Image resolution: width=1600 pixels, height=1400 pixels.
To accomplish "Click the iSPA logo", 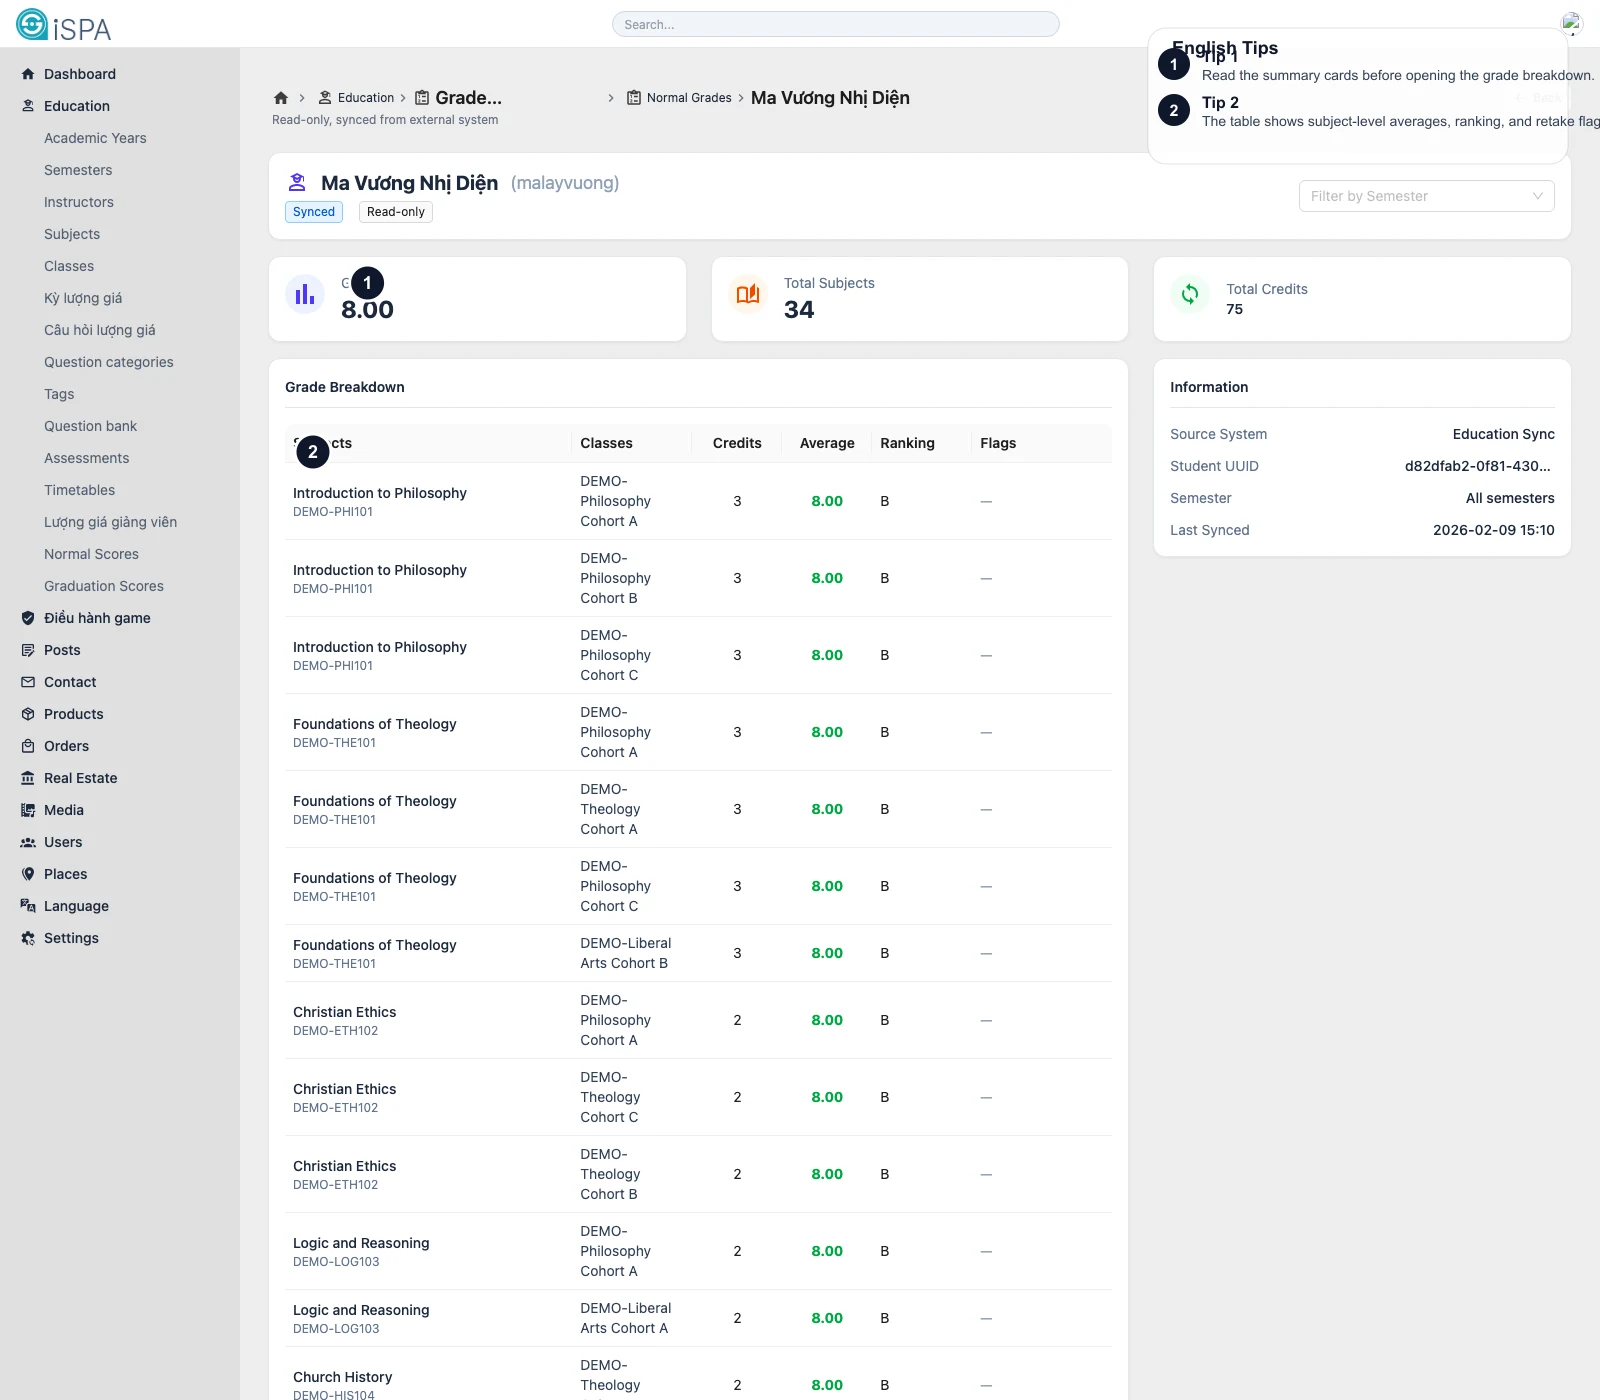I will (x=64, y=25).
